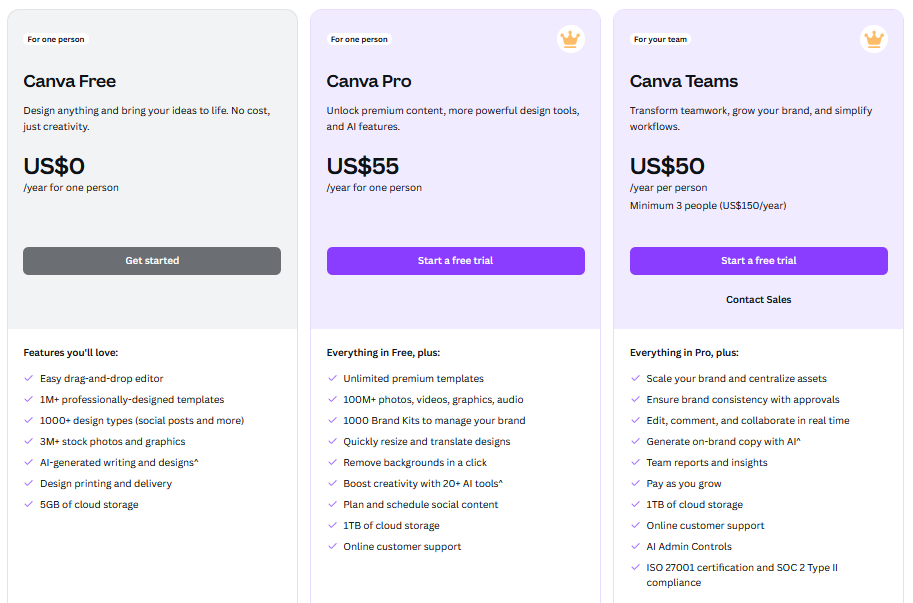This screenshot has height=603, width=913.
Task: Click the crown icon on Canva Pro card
Action: [570, 39]
